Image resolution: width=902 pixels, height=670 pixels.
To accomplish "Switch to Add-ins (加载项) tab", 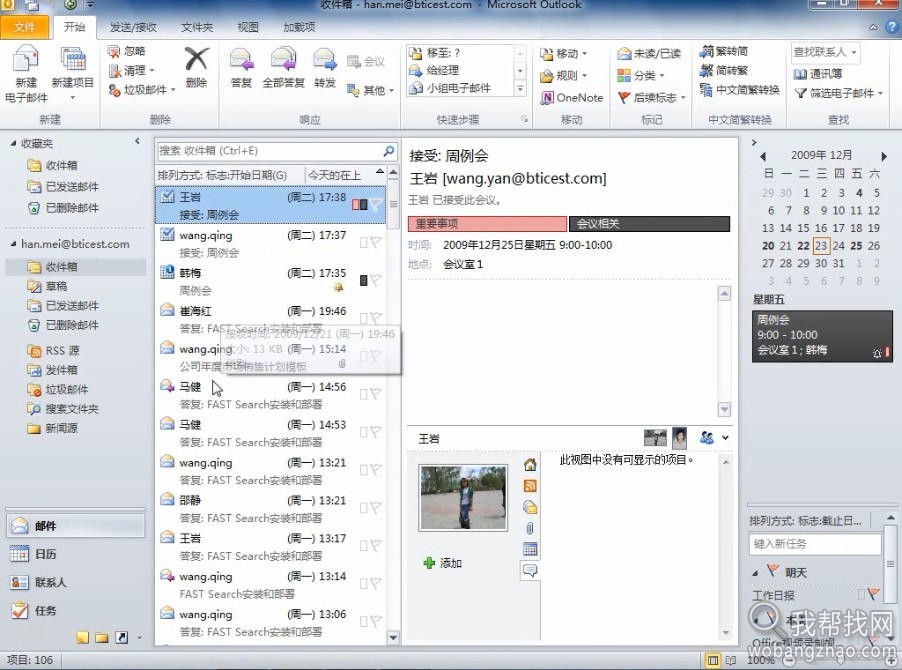I will coord(299,27).
